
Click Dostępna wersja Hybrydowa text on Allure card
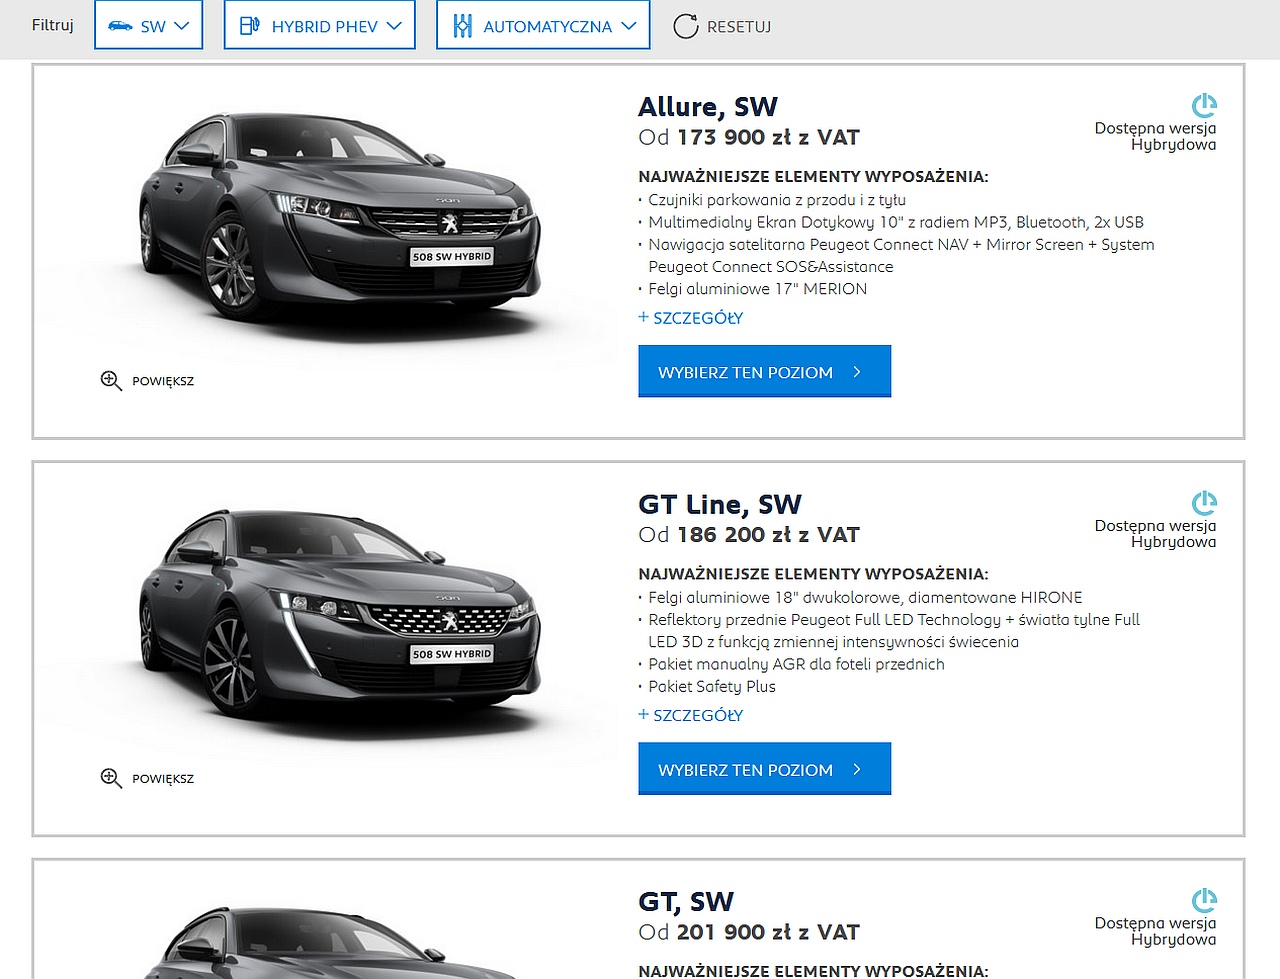[1156, 136]
